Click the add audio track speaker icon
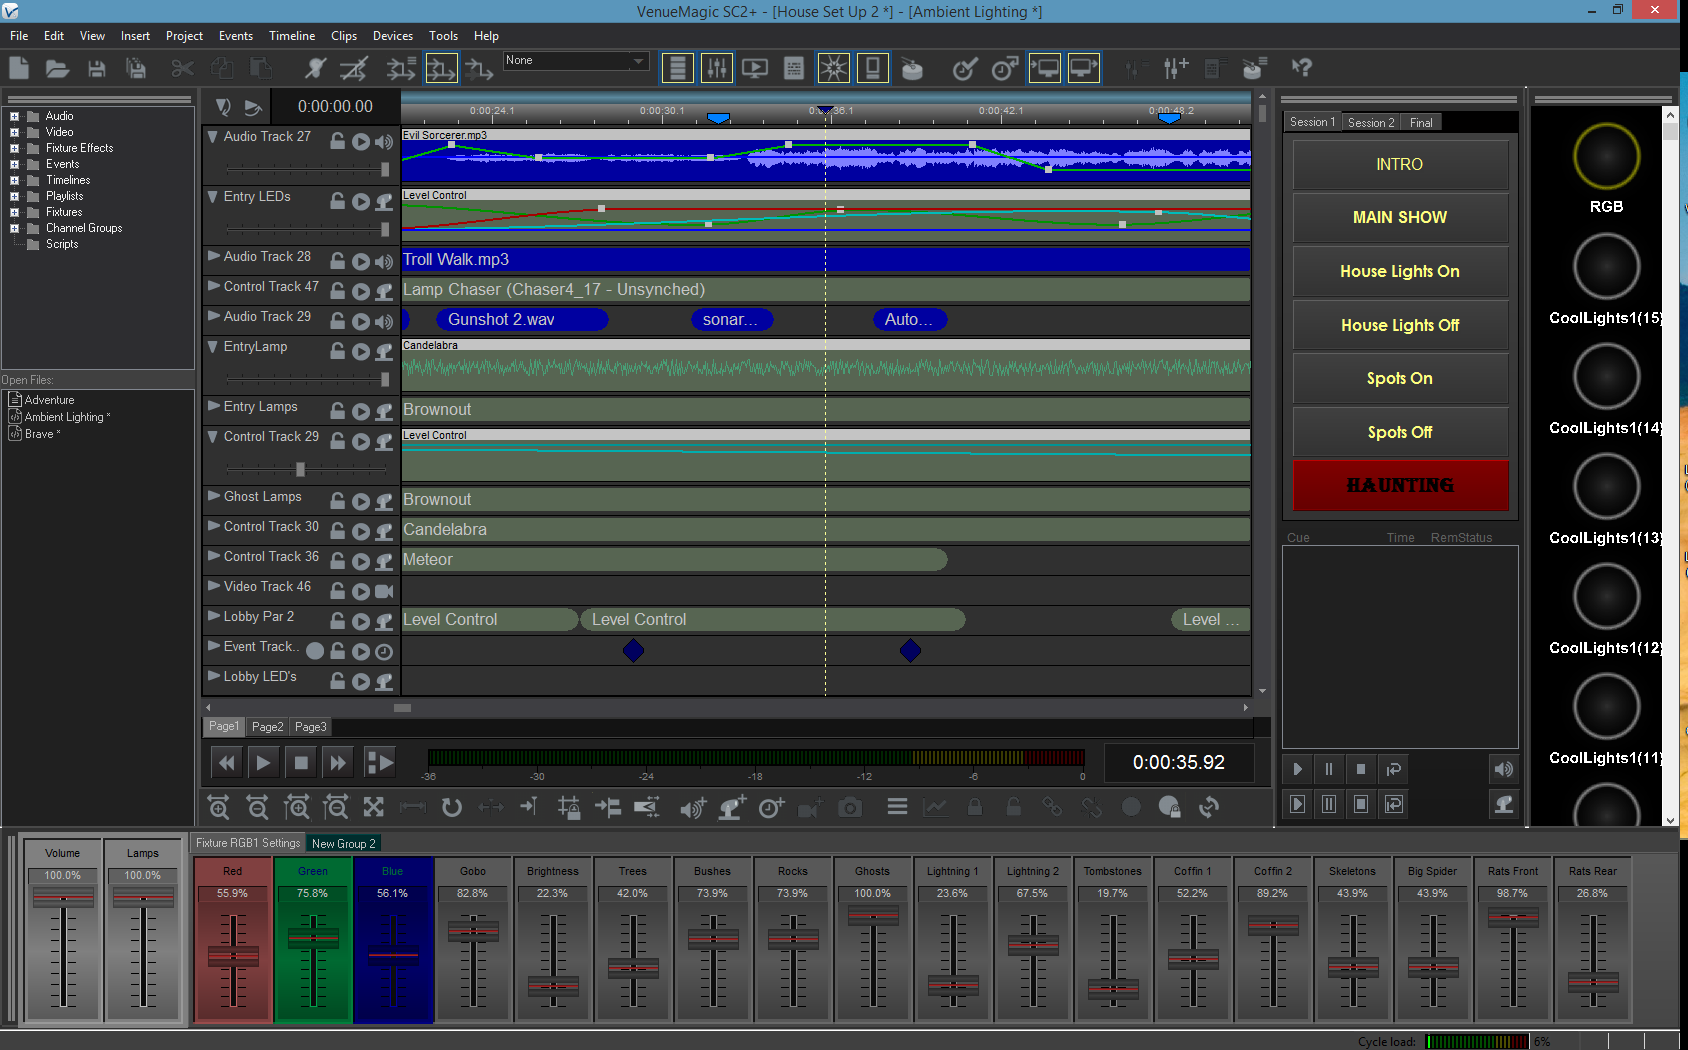Viewport: 1688px width, 1050px height. click(x=692, y=807)
